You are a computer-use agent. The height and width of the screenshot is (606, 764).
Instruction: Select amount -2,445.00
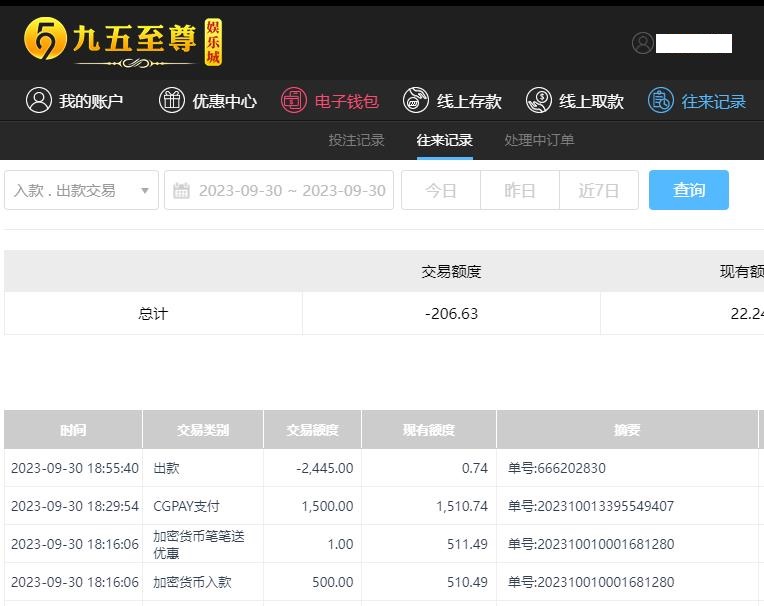[325, 468]
